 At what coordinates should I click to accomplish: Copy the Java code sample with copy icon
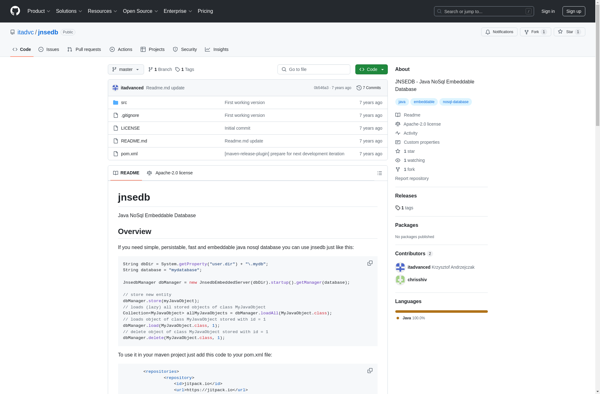[x=370, y=263]
